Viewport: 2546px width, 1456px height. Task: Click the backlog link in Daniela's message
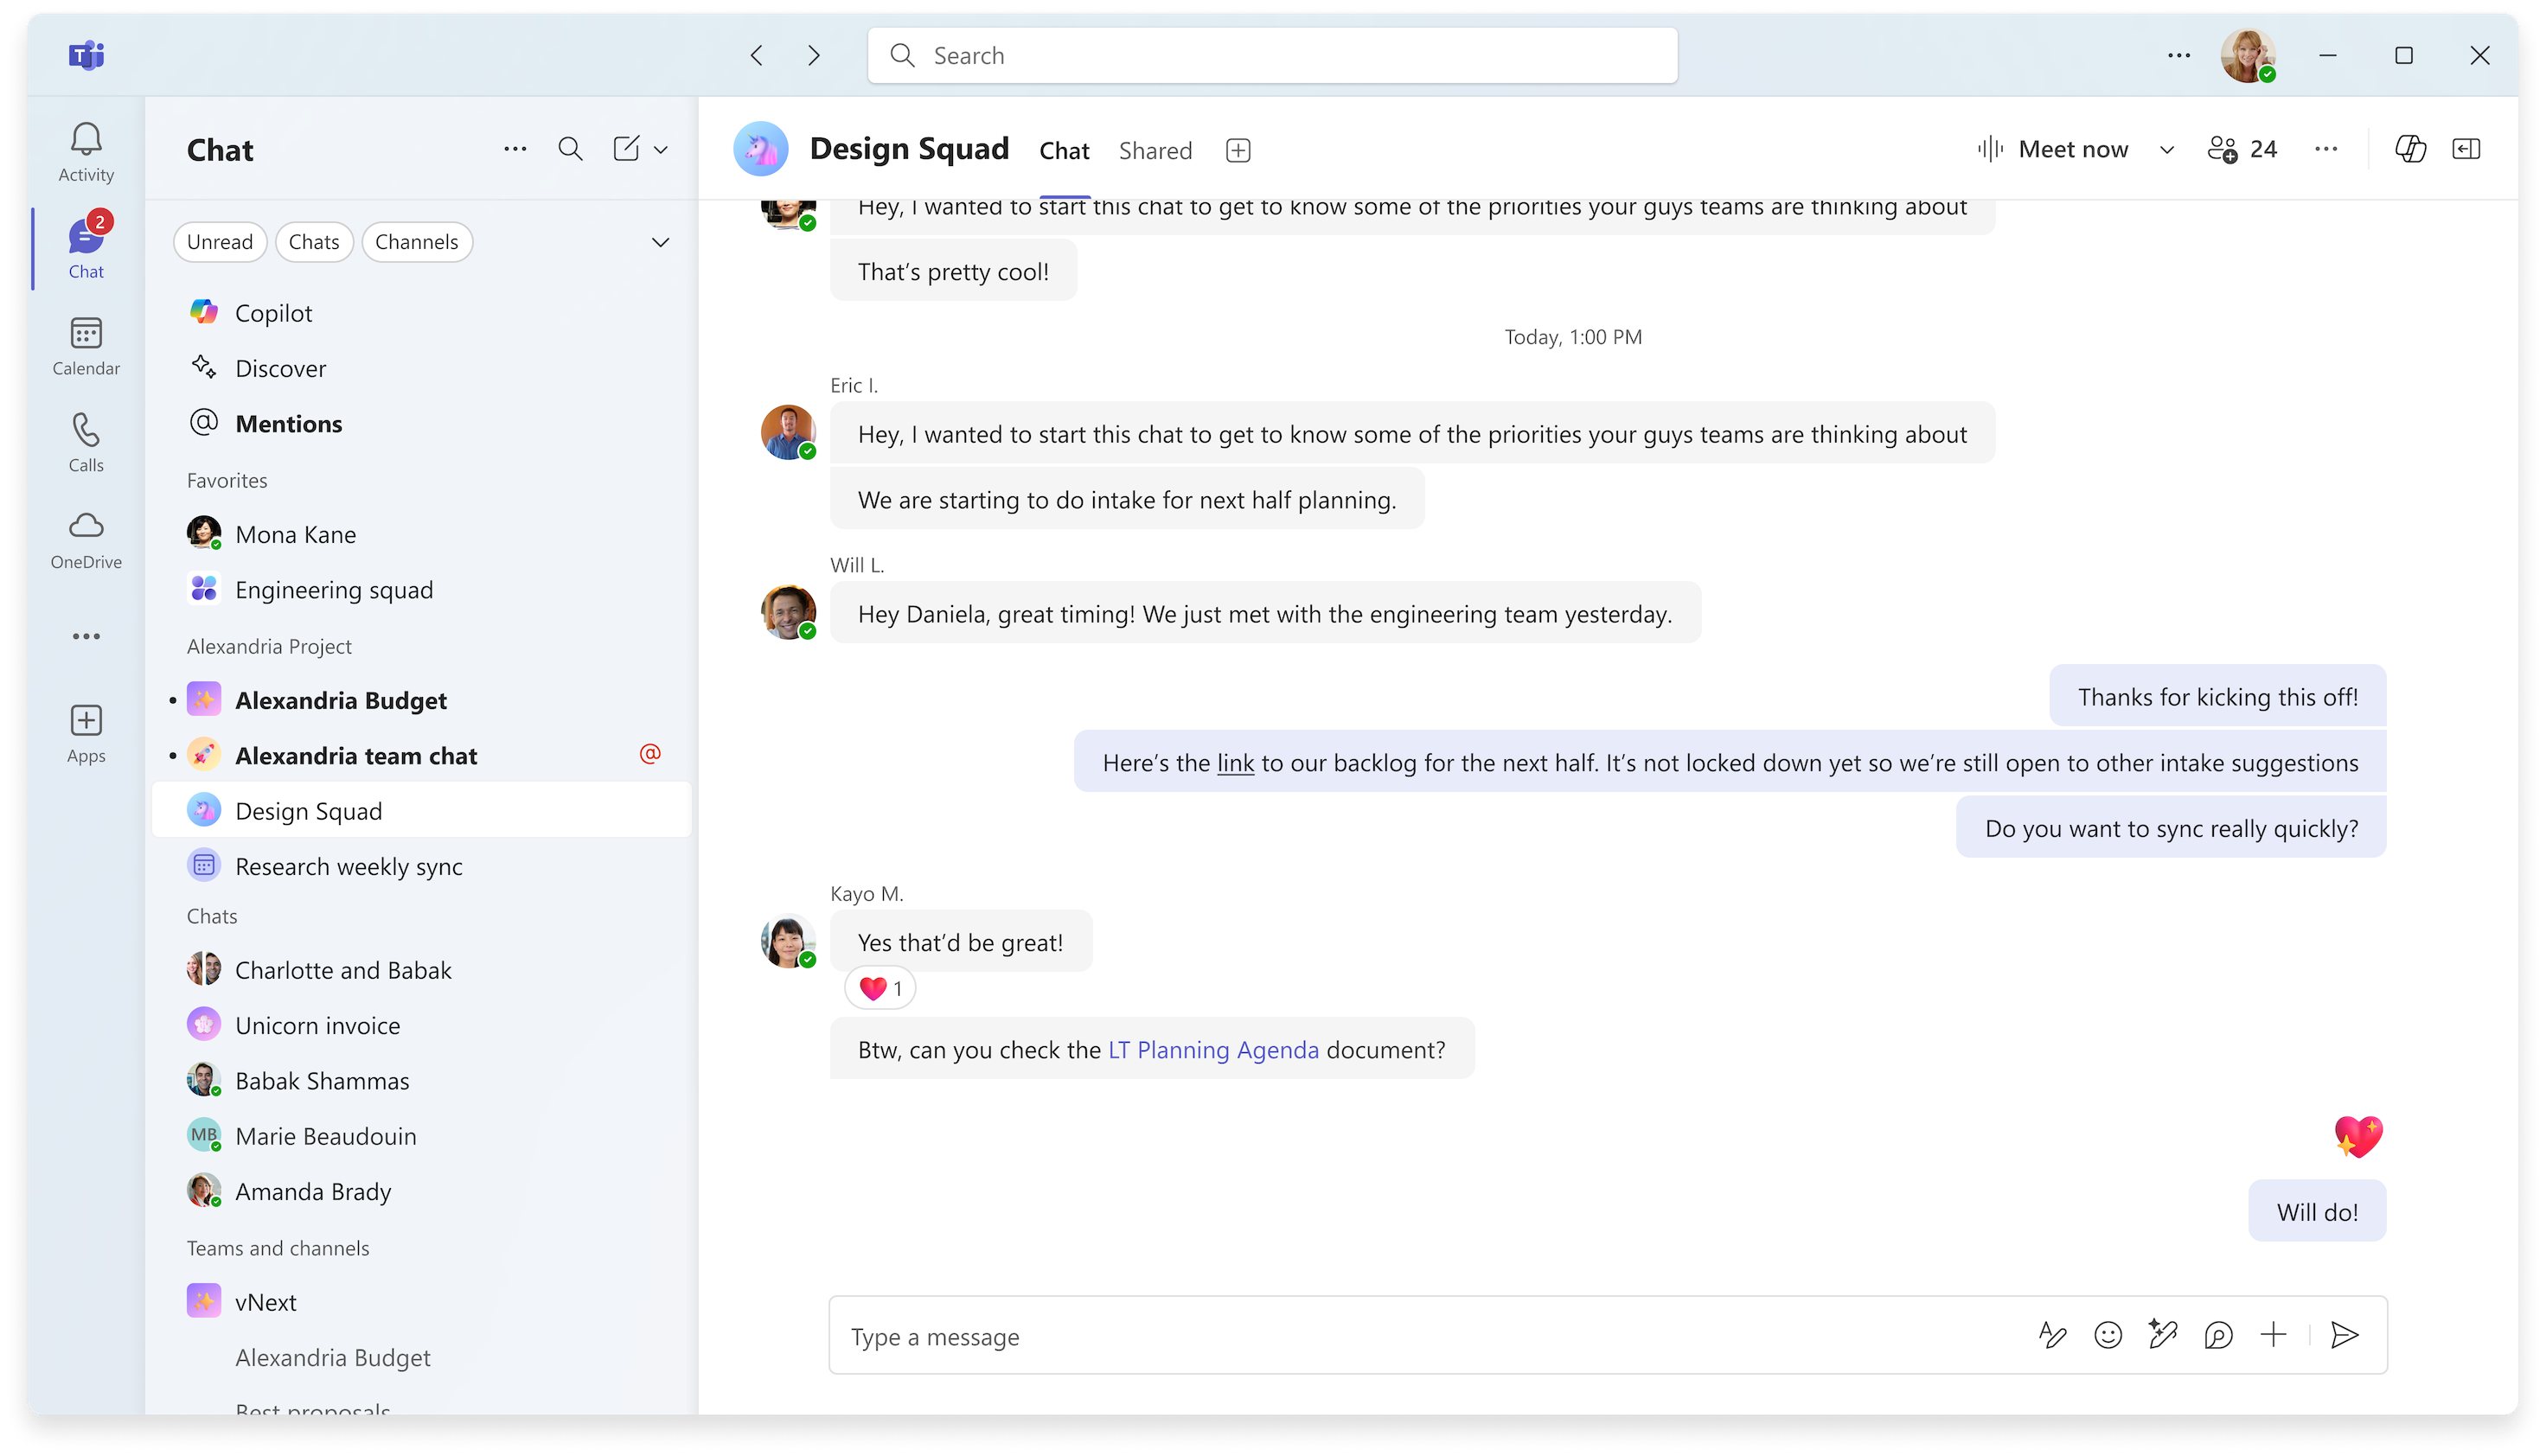pyautogui.click(x=1235, y=762)
